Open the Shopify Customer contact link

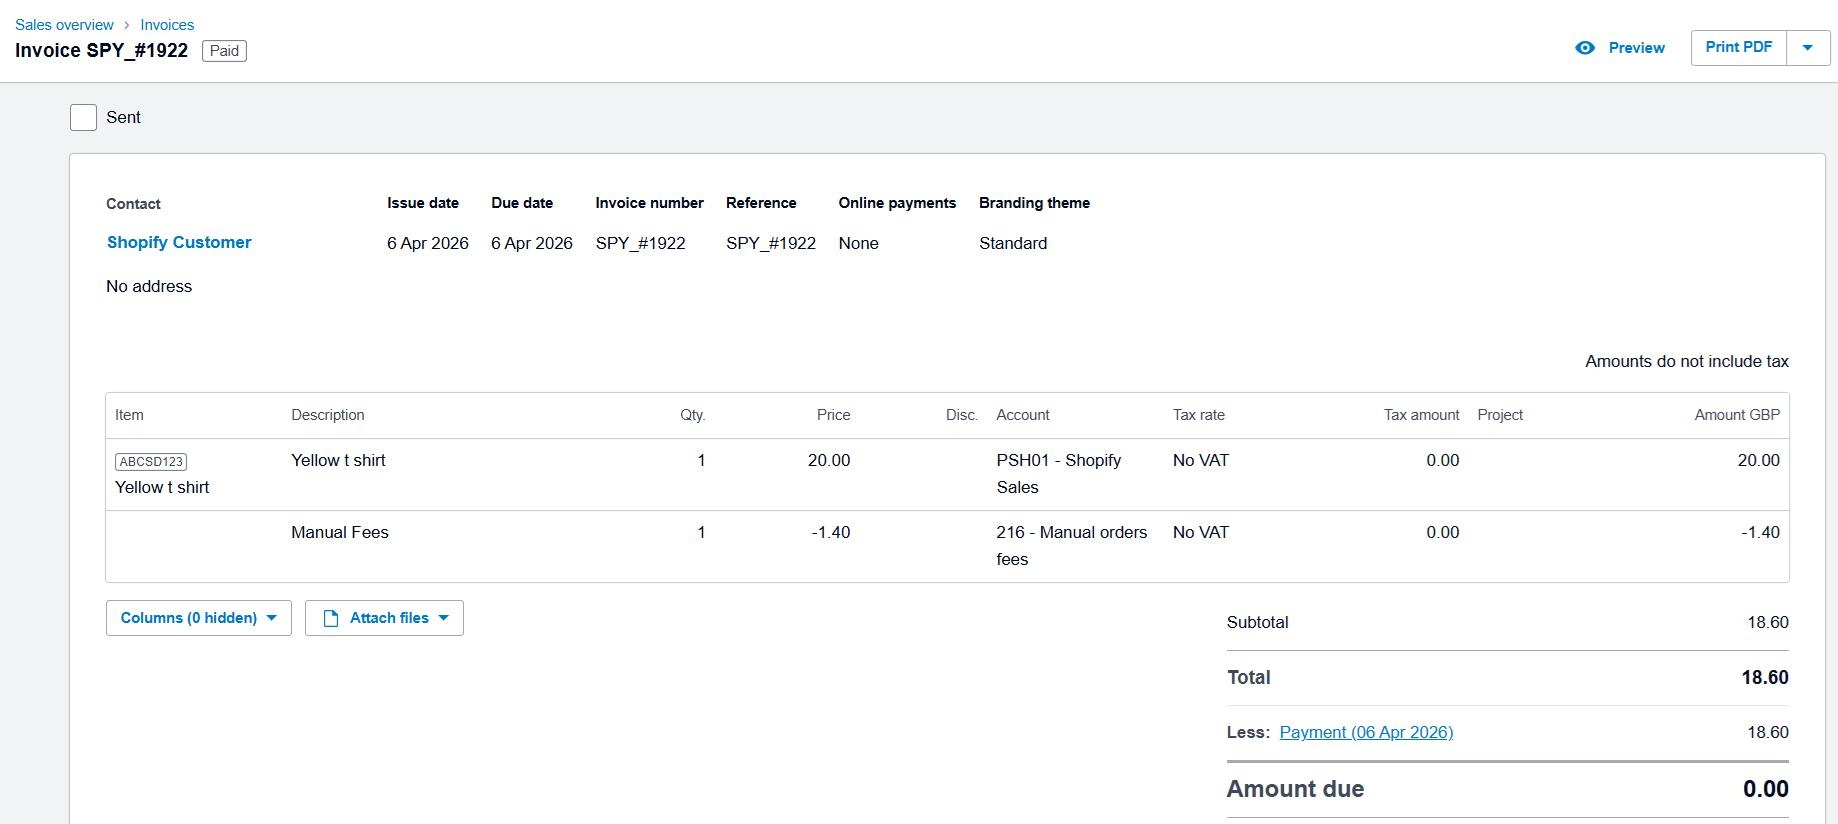pyautogui.click(x=179, y=242)
